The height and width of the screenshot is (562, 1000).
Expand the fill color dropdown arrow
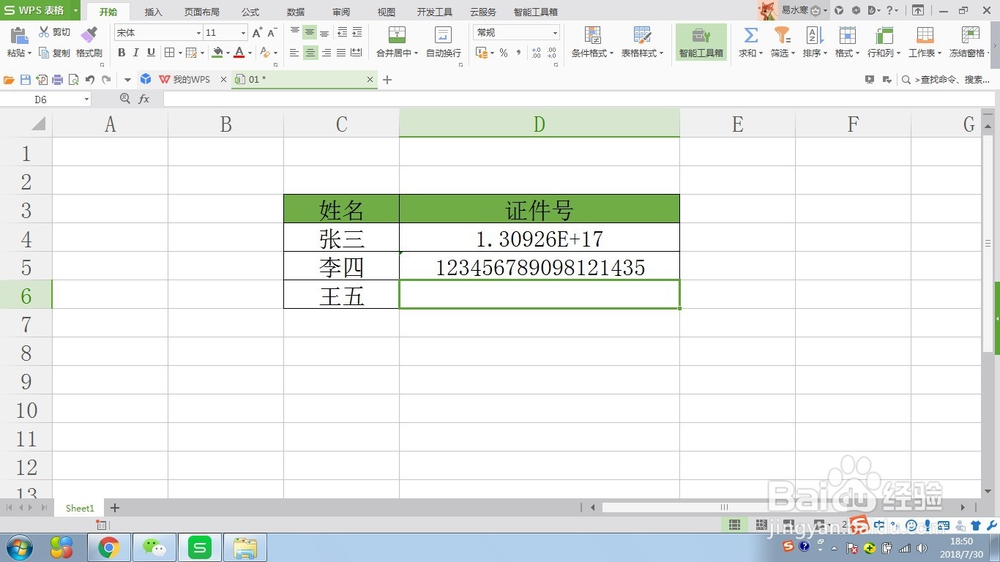click(x=228, y=53)
